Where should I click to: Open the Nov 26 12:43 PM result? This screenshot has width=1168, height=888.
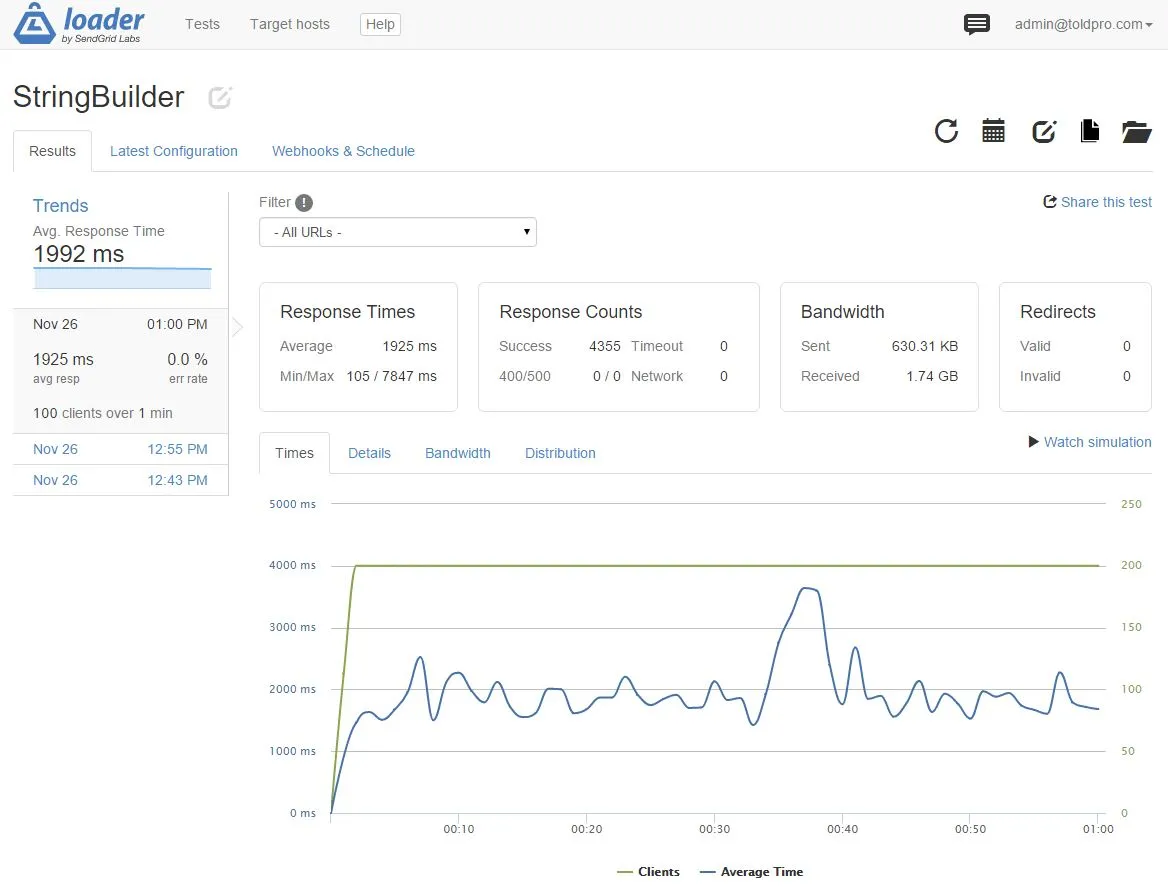[x=121, y=481]
